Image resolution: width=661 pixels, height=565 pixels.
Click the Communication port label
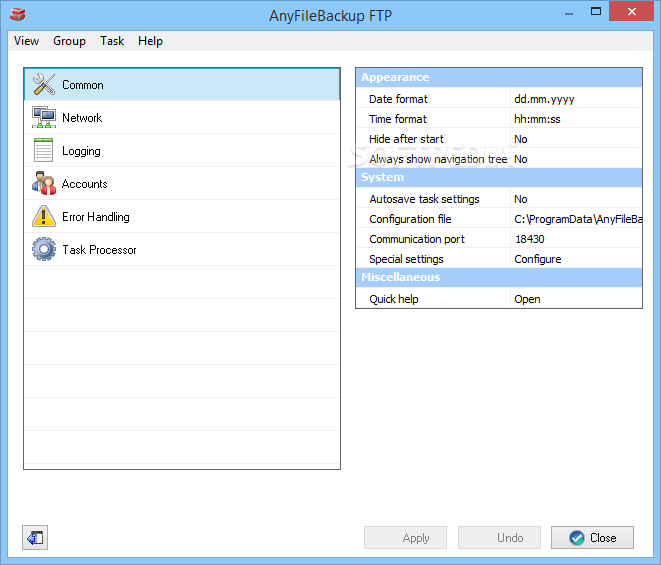coord(417,239)
